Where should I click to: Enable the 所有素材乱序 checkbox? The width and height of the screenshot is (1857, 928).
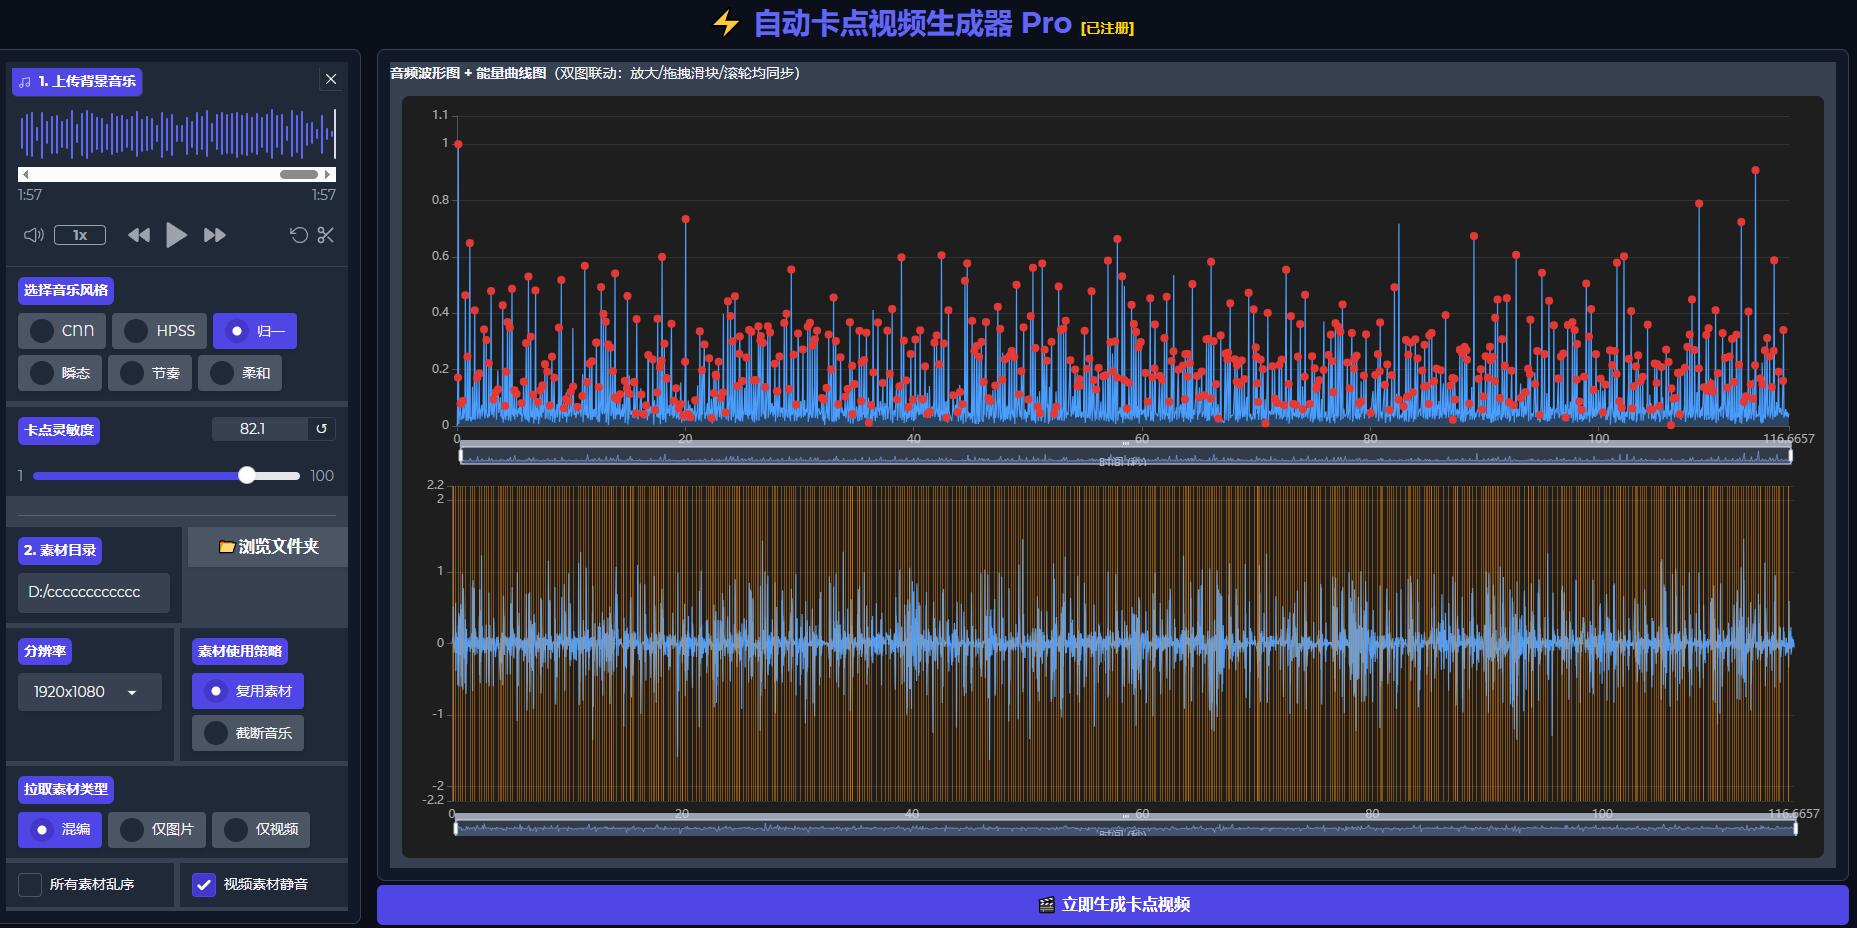pyautogui.click(x=31, y=885)
